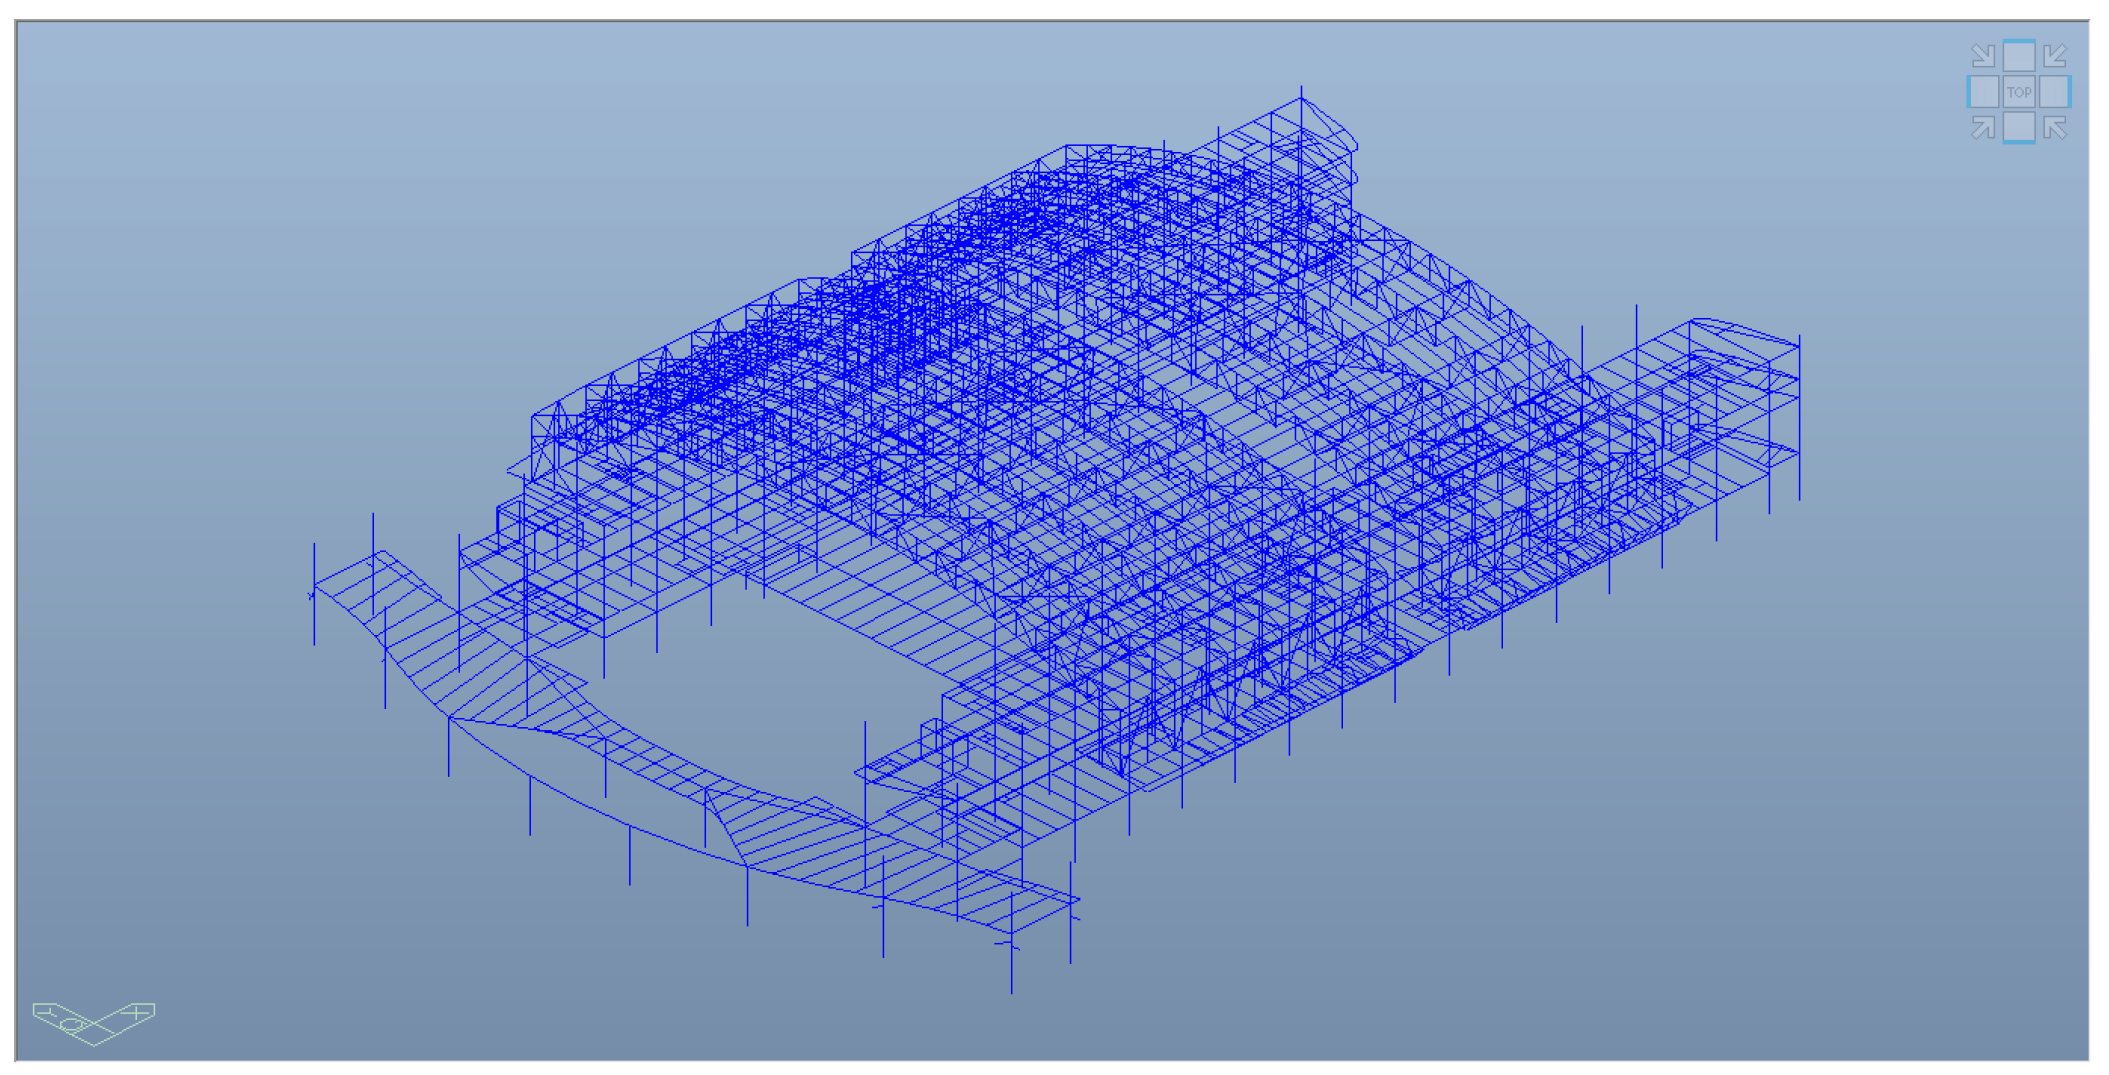
Task: Click bottom-right diagonal arrow in view navigator
Action: (2054, 128)
